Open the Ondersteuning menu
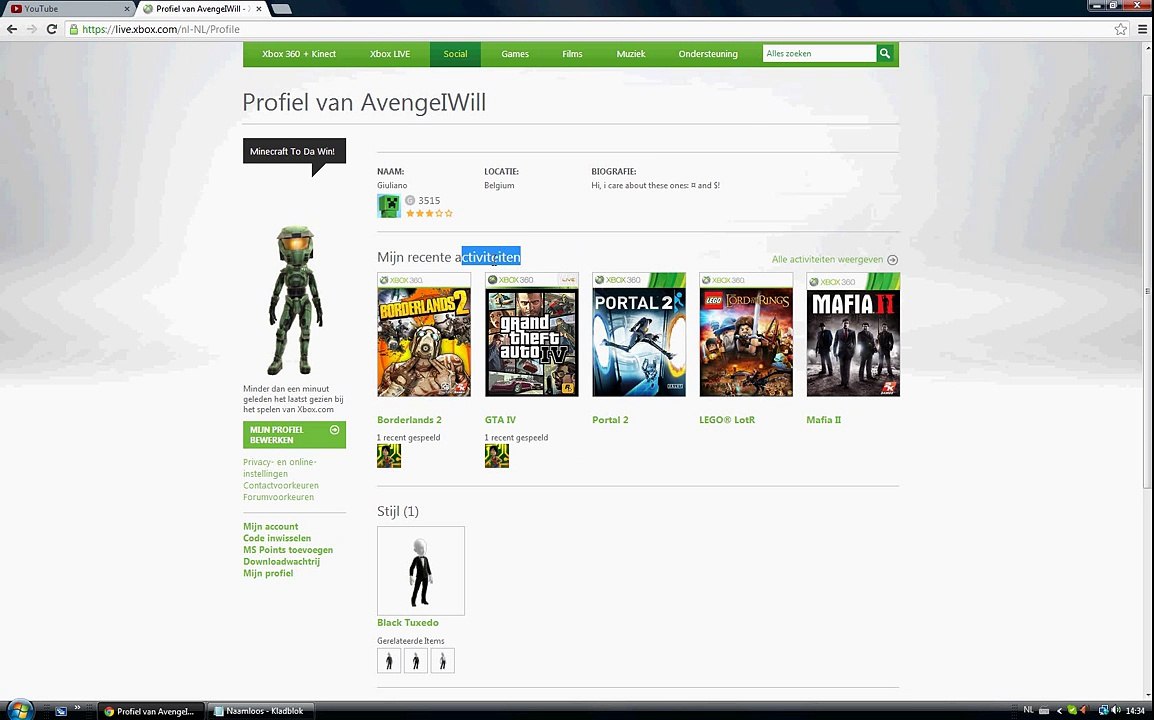Screen dimensions: 1154x720 click(708, 54)
